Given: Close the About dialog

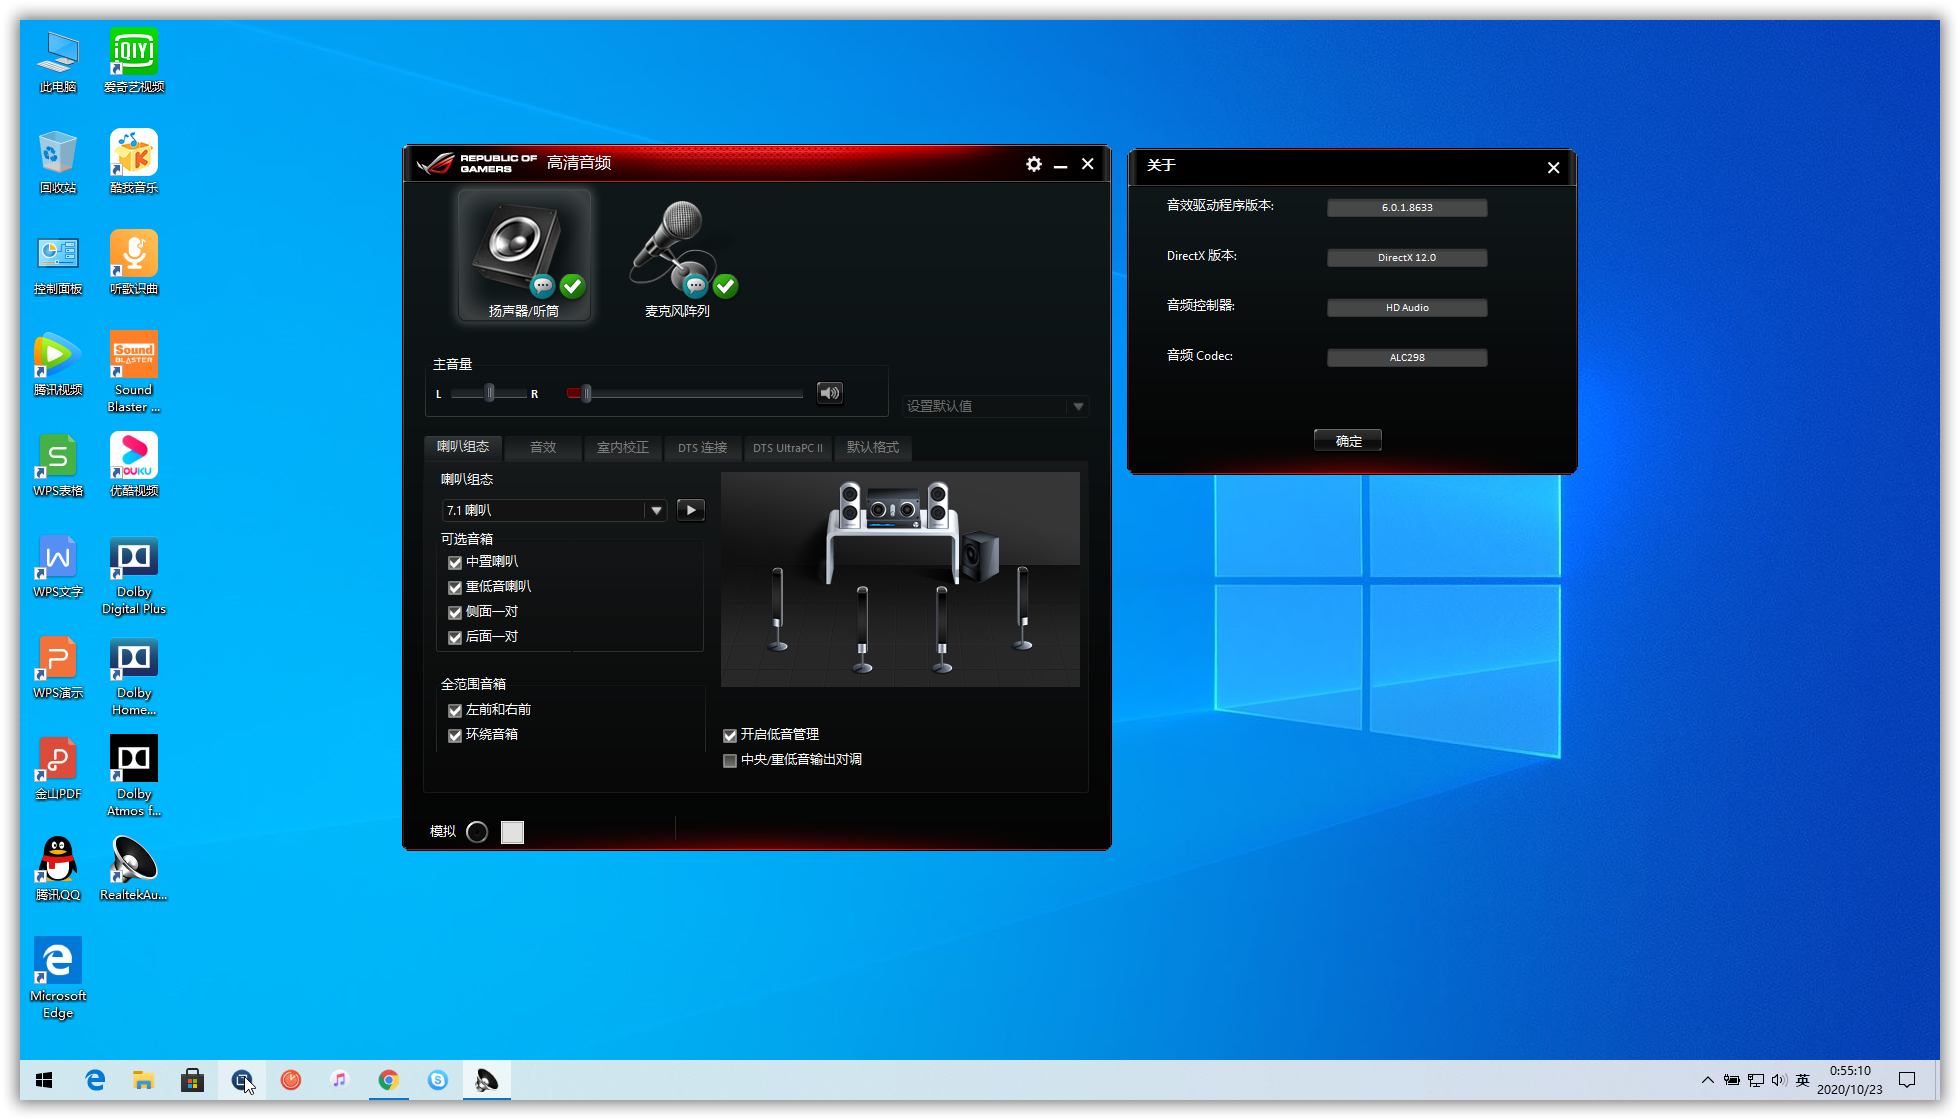Looking at the screenshot, I should coord(1553,167).
